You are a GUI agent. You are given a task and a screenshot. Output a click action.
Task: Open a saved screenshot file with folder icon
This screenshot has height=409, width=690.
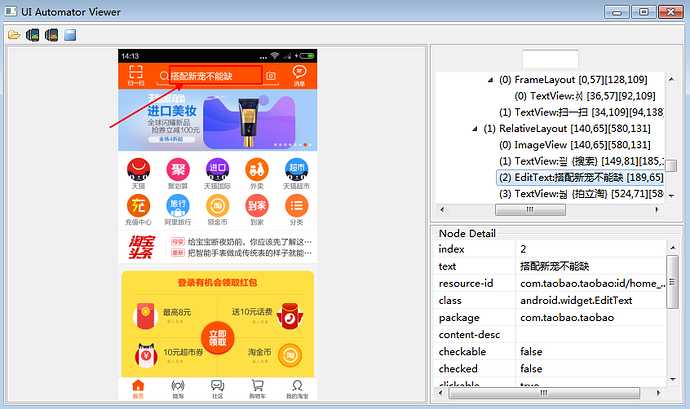[x=14, y=35]
